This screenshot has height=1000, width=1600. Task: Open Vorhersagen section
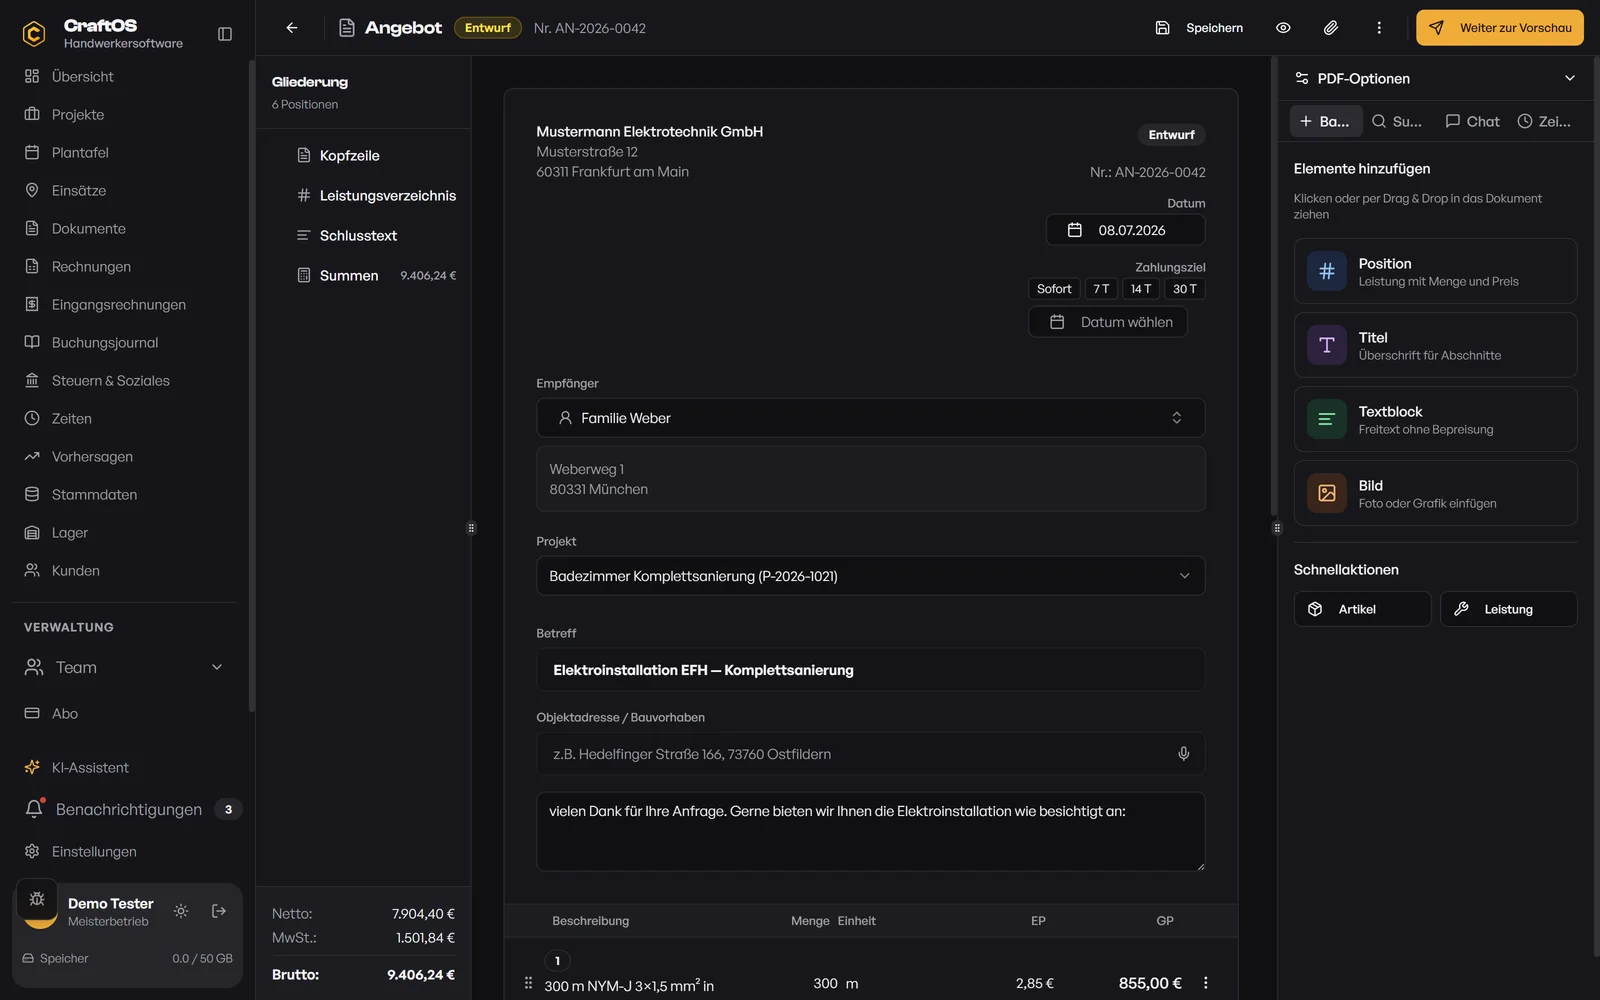tap(125, 456)
